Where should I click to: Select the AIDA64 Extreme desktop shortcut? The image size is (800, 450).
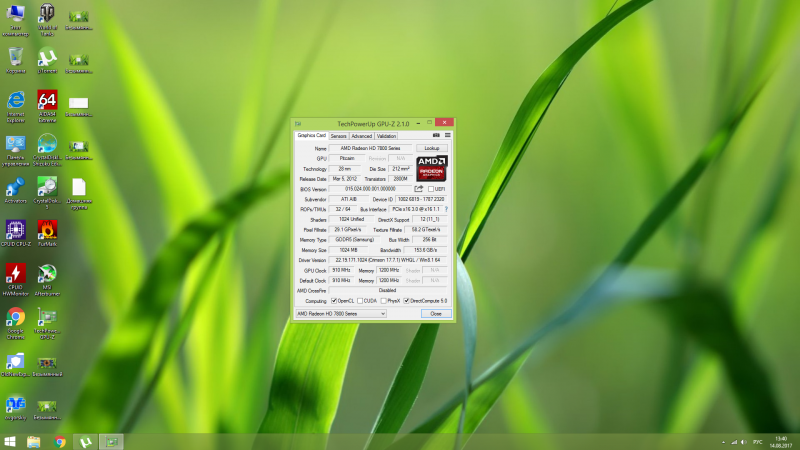point(47,107)
